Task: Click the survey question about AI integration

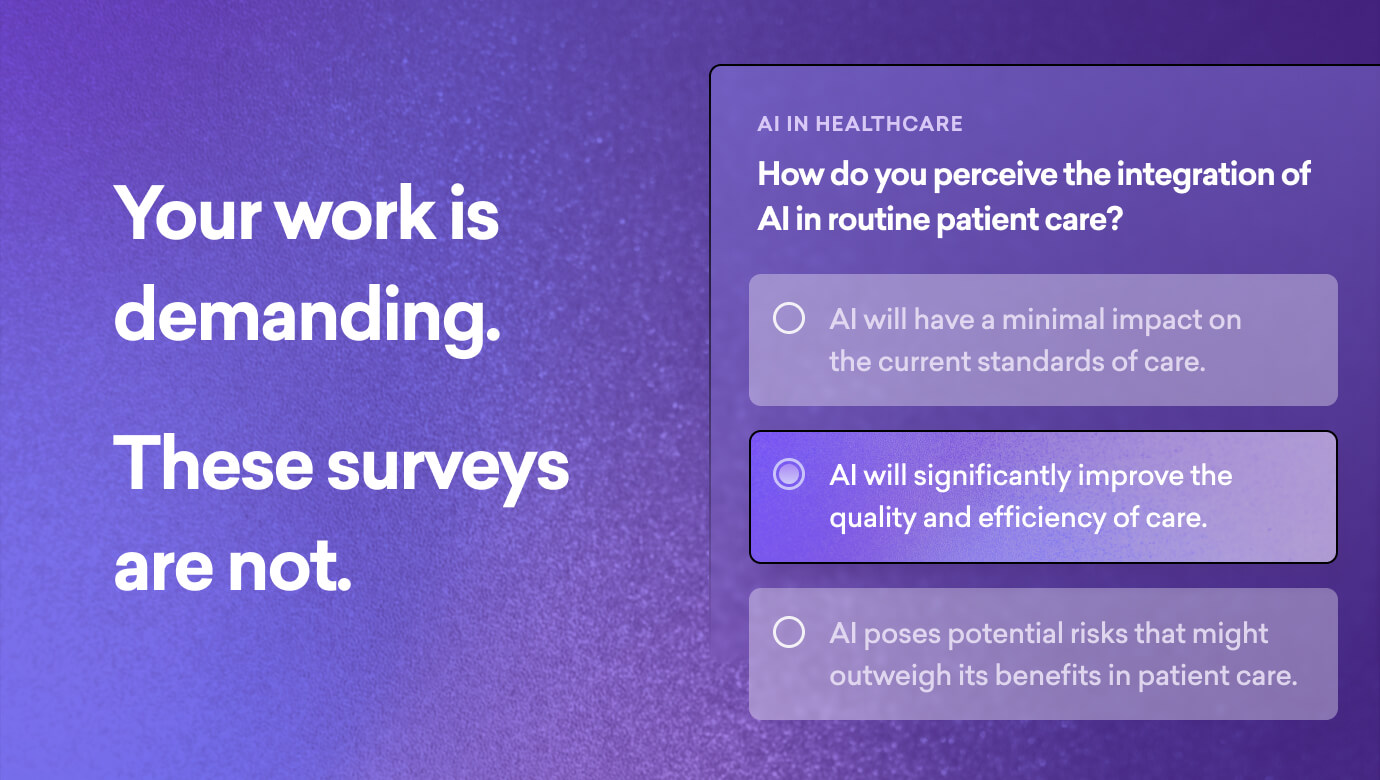Action: coord(1033,196)
